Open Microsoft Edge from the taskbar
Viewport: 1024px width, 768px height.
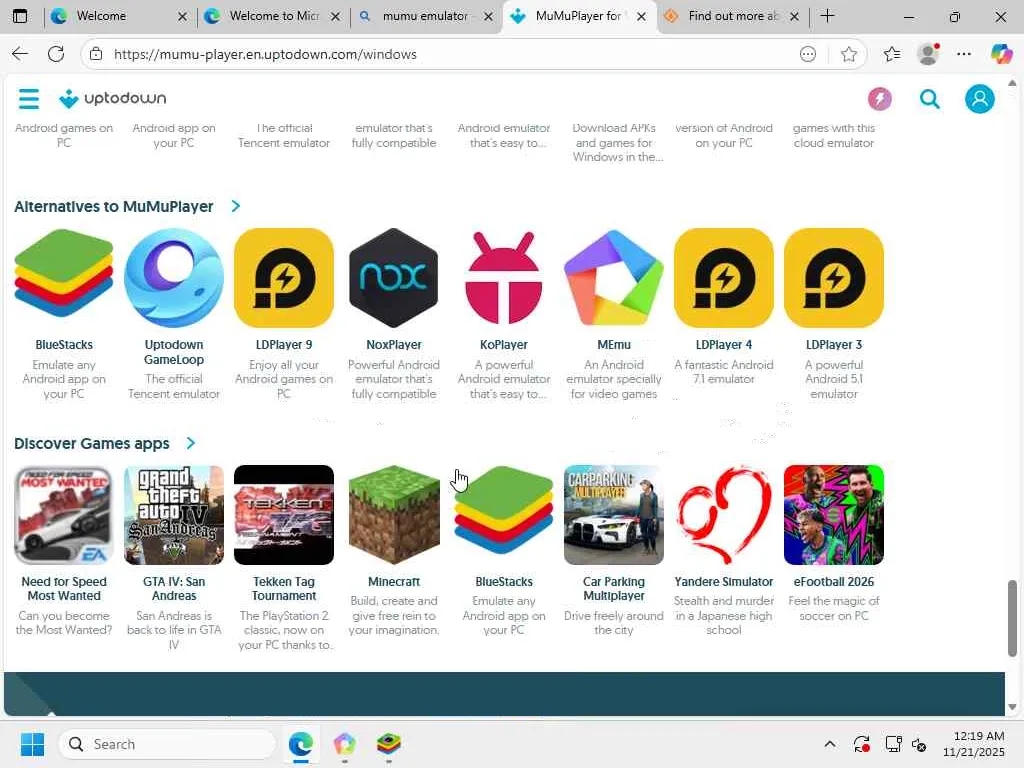(x=300, y=744)
